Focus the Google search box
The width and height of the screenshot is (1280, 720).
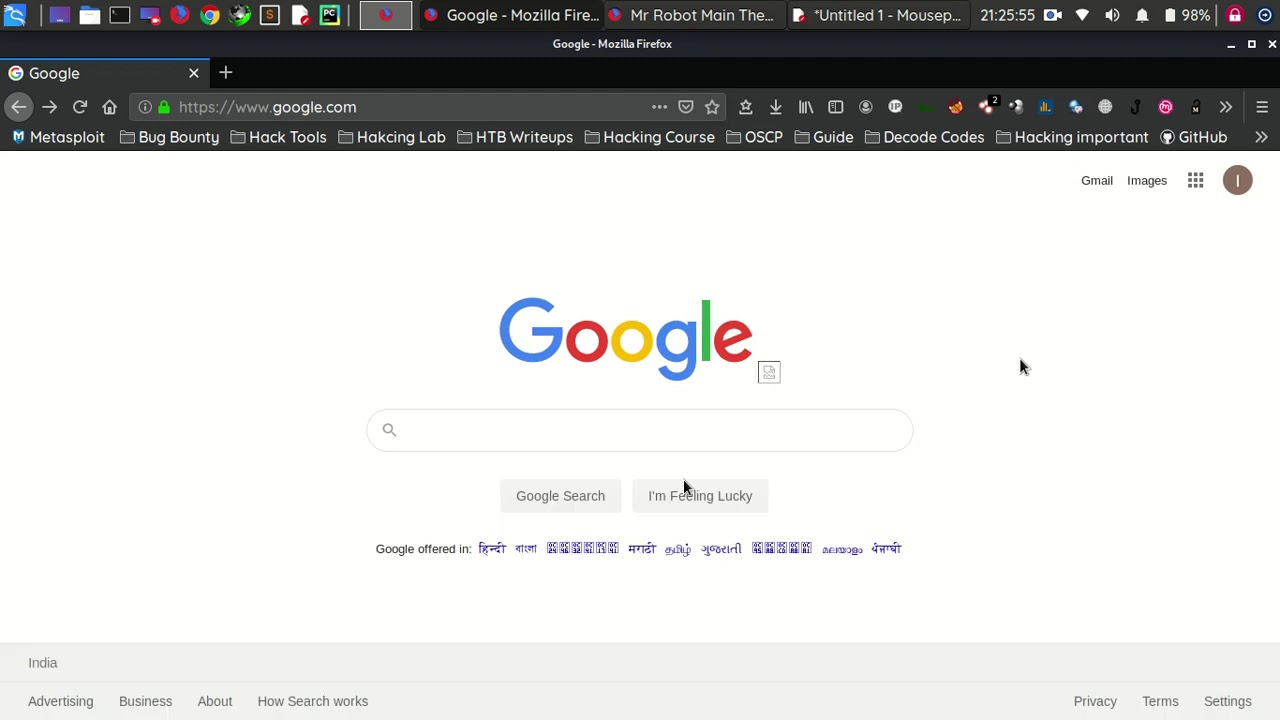(x=640, y=430)
